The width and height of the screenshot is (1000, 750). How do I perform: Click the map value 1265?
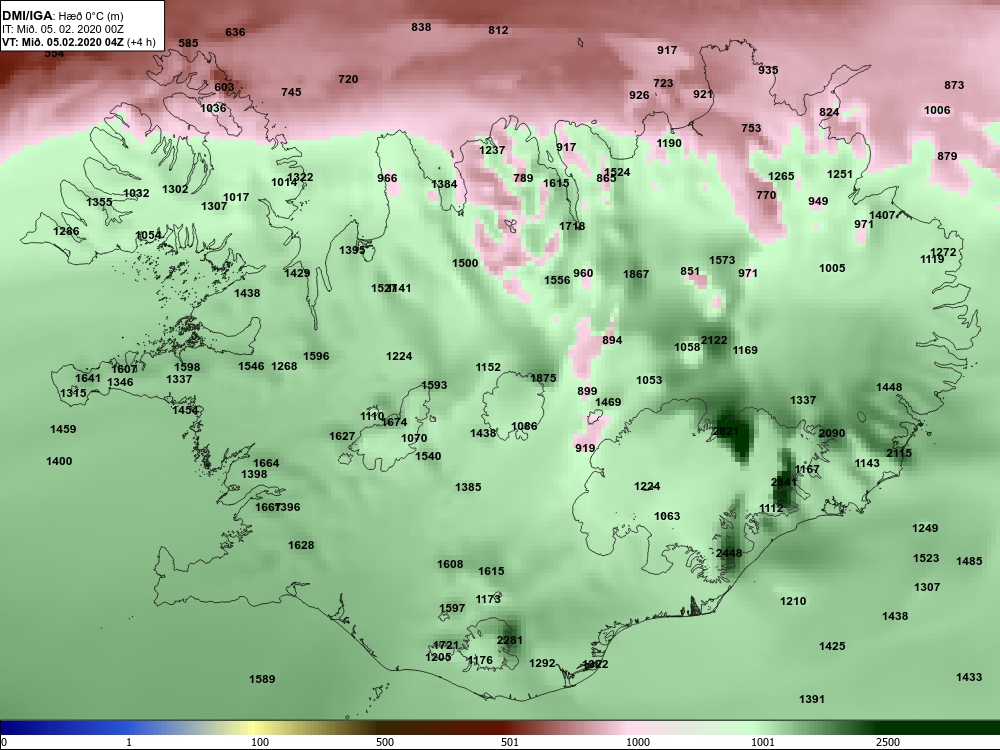pyautogui.click(x=781, y=176)
